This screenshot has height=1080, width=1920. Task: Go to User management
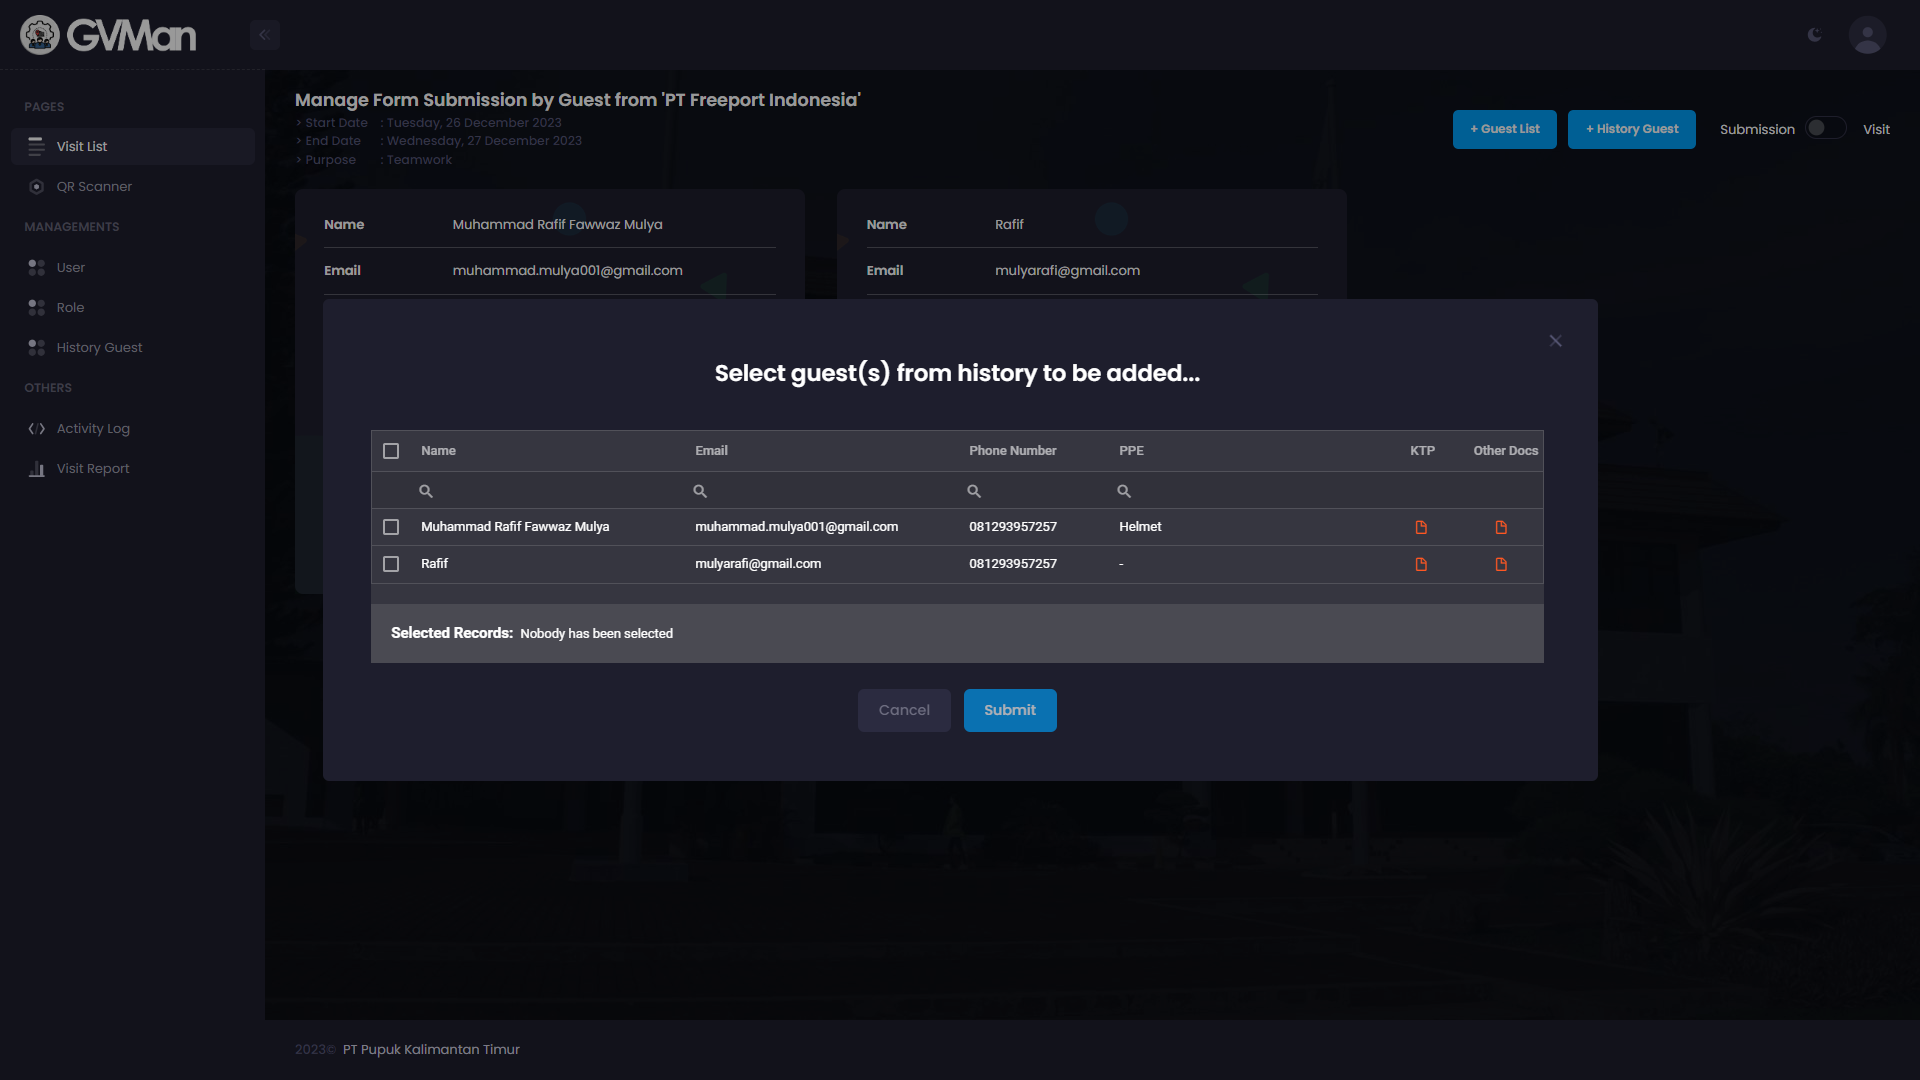(x=133, y=268)
